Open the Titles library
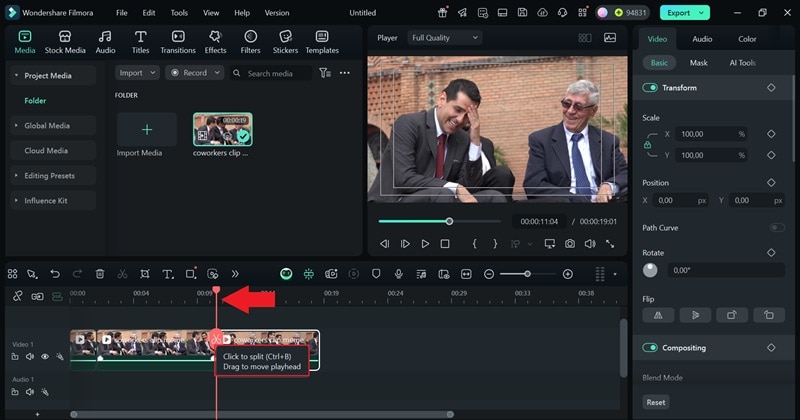 click(x=140, y=42)
